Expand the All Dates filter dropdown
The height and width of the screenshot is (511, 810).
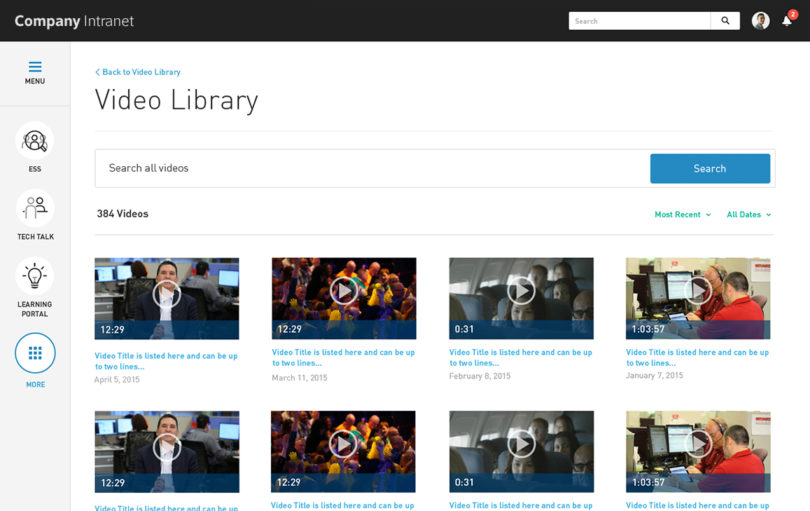[749, 214]
